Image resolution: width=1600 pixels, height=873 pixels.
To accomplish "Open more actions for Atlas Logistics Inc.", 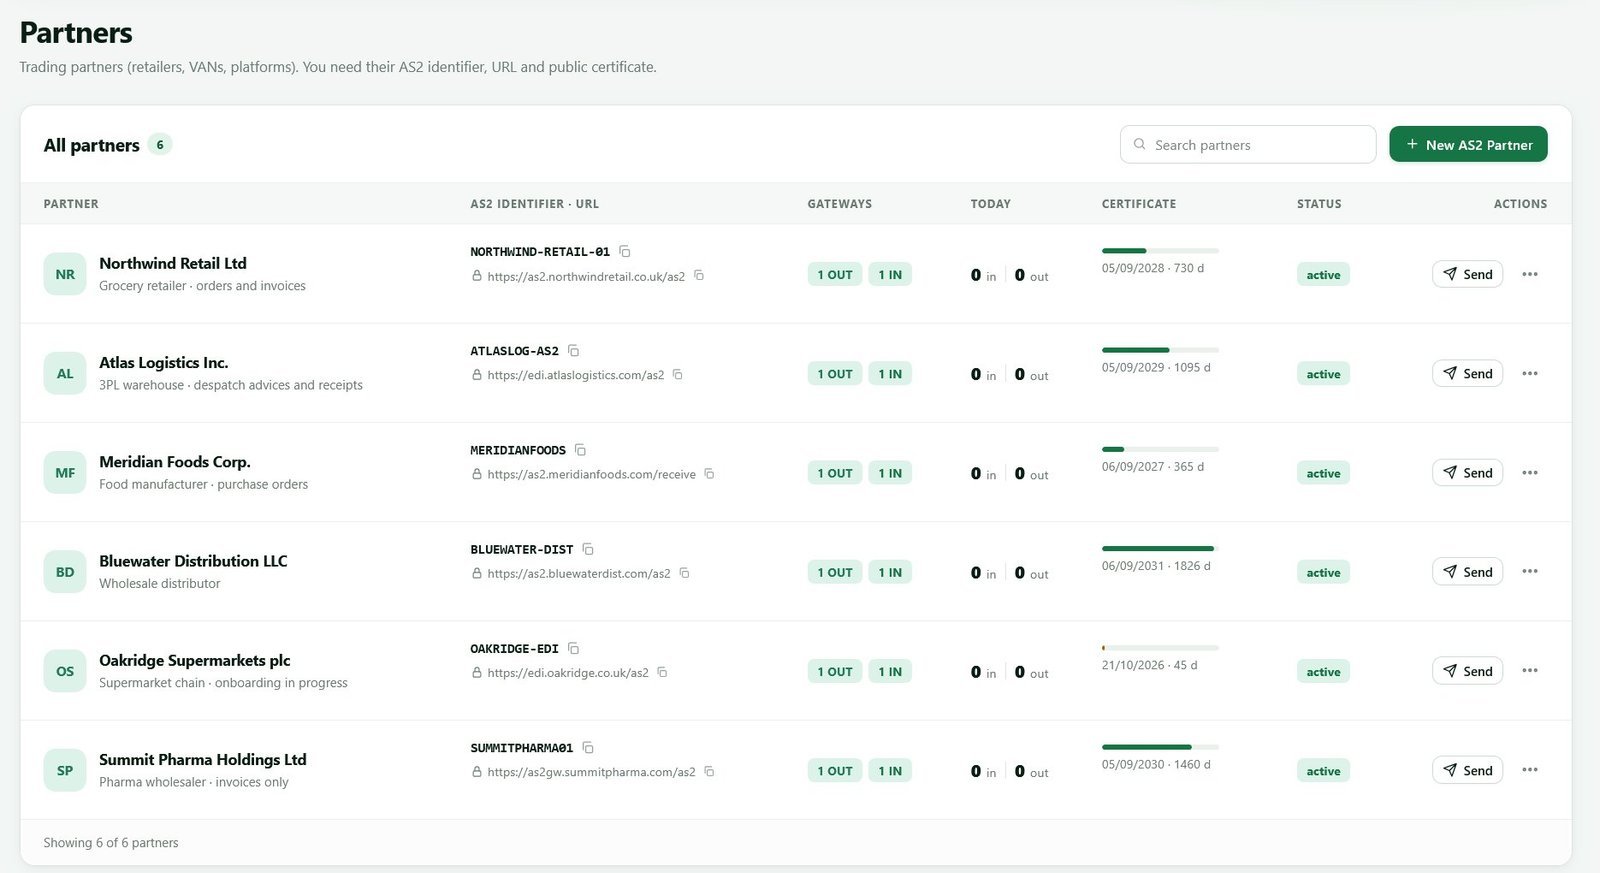I will coord(1530,373).
